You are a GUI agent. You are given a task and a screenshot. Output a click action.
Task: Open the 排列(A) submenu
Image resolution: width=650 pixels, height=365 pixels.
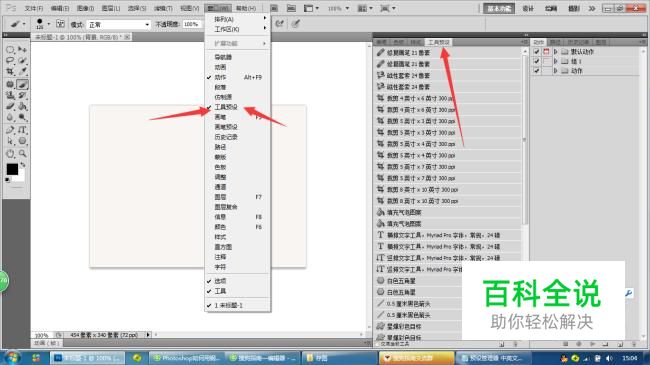click(238, 19)
